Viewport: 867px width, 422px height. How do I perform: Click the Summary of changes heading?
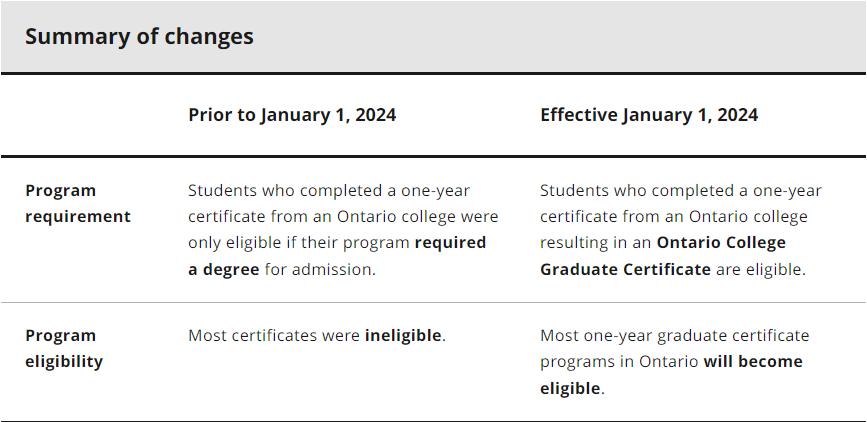139,37
